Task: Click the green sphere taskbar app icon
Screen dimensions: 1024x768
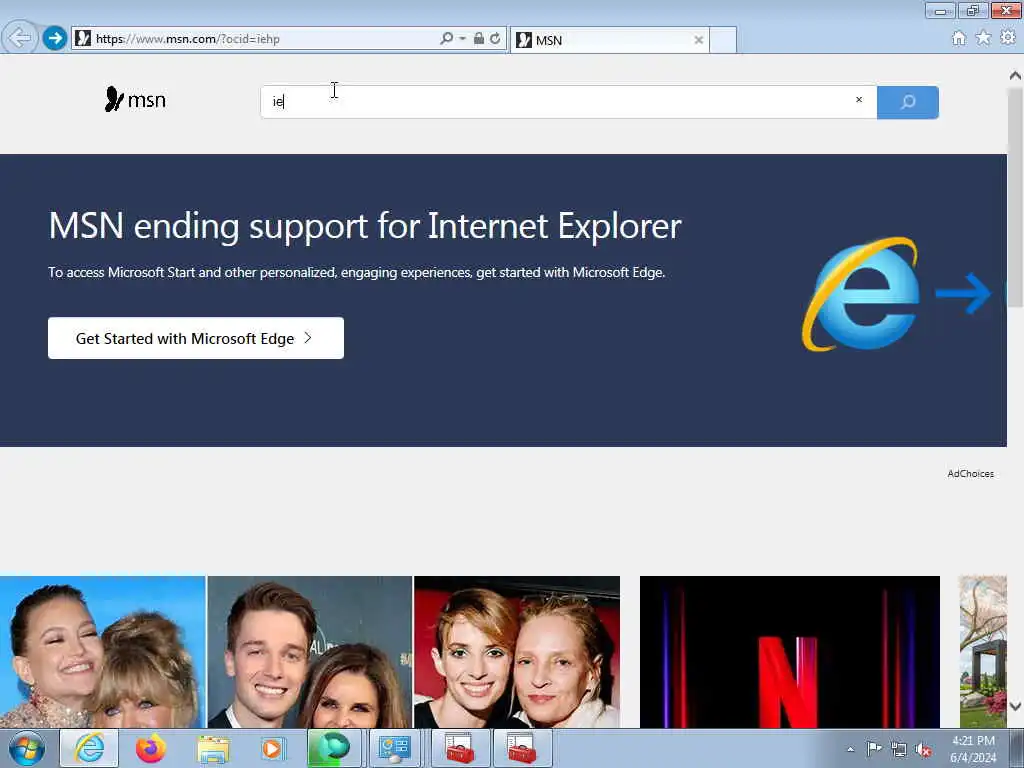Action: tap(332, 748)
